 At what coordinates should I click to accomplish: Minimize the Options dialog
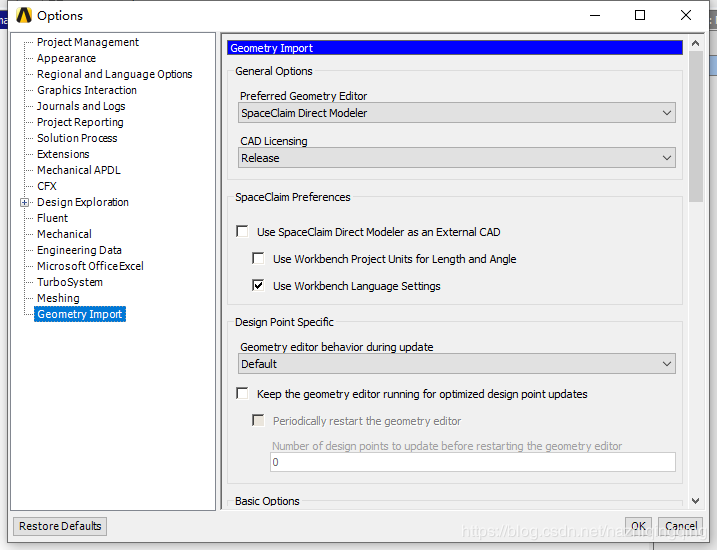click(595, 15)
